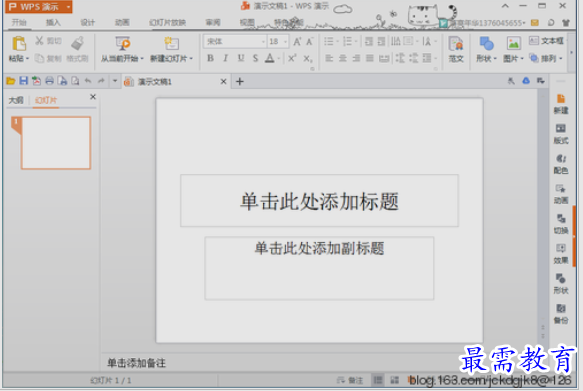Open the font name dropdown (宋体)
The image size is (583, 391).
click(x=263, y=42)
